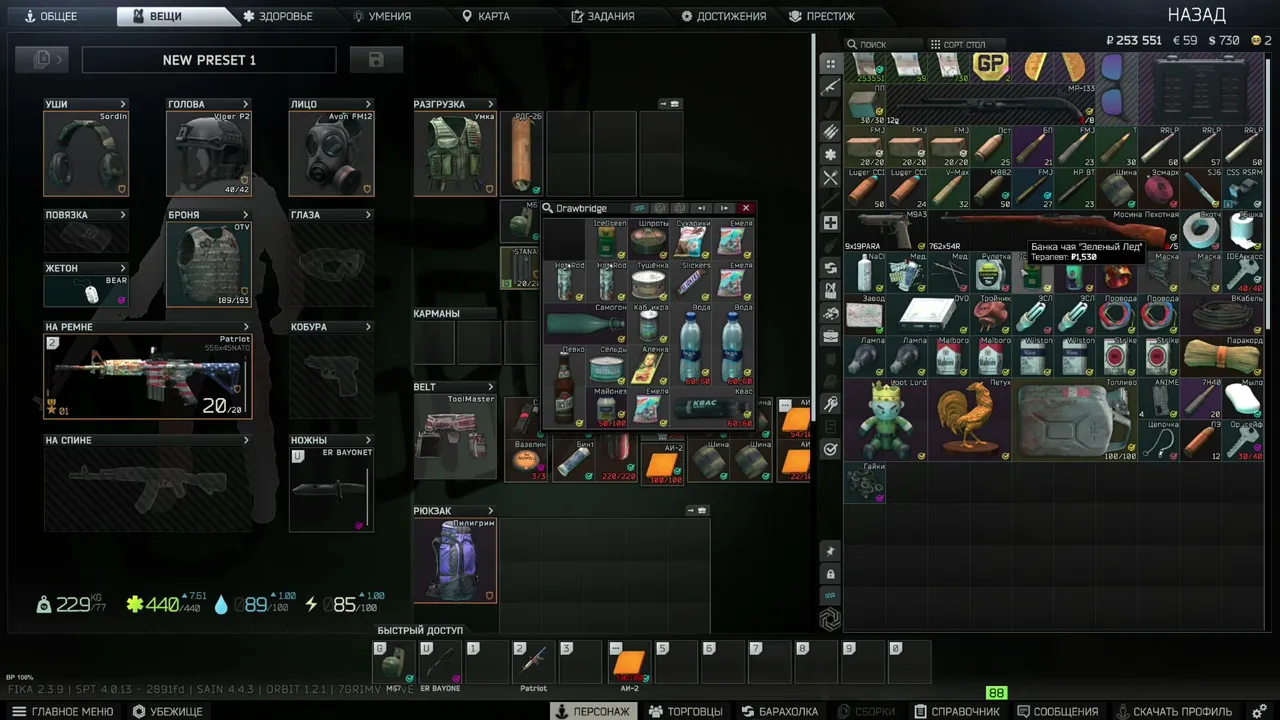Viewport: 1280px width, 720px height.
Task: Open БАРАХОЛКА from the bottom bar
Action: coord(780,711)
